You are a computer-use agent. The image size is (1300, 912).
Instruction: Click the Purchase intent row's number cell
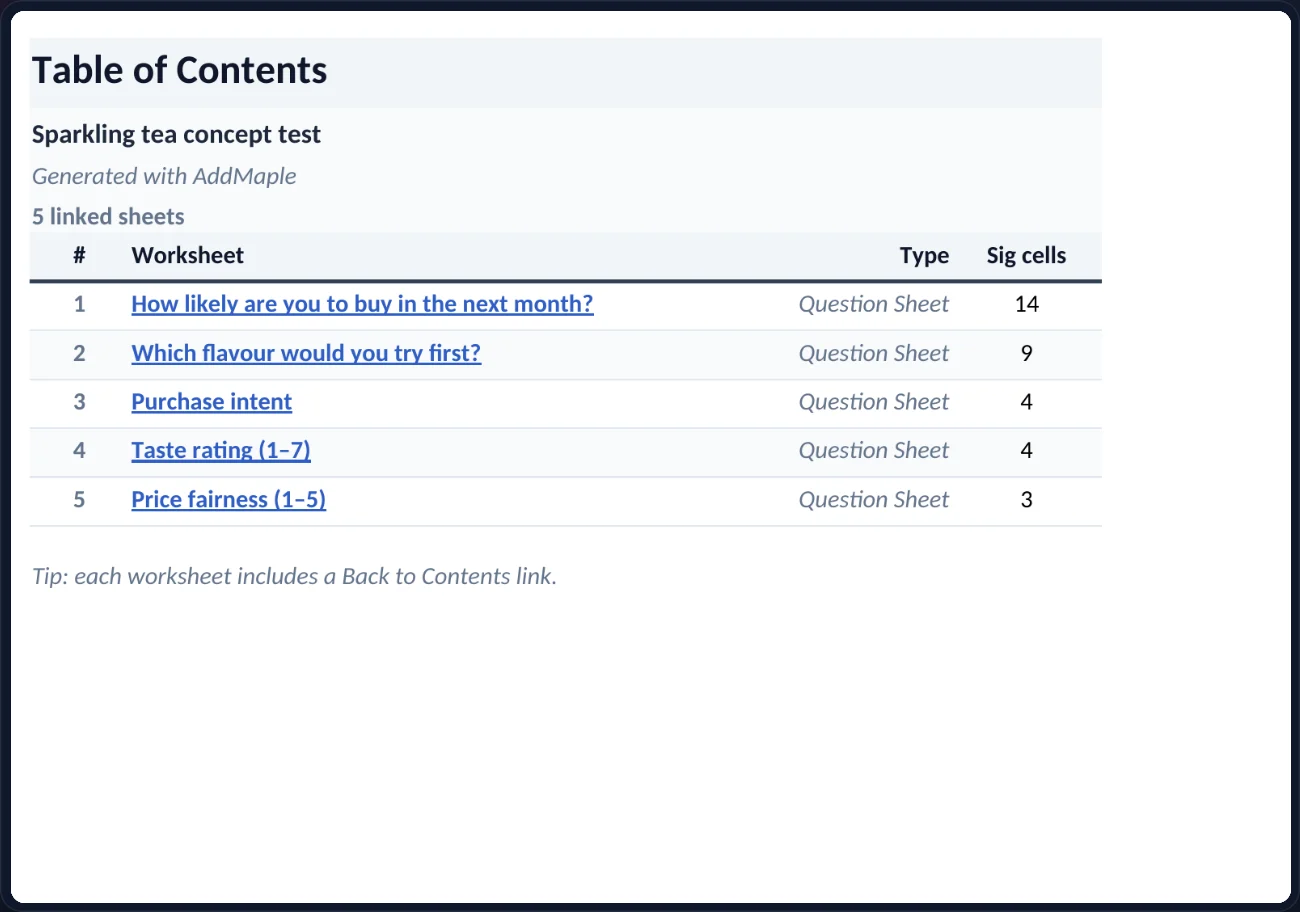(80, 402)
